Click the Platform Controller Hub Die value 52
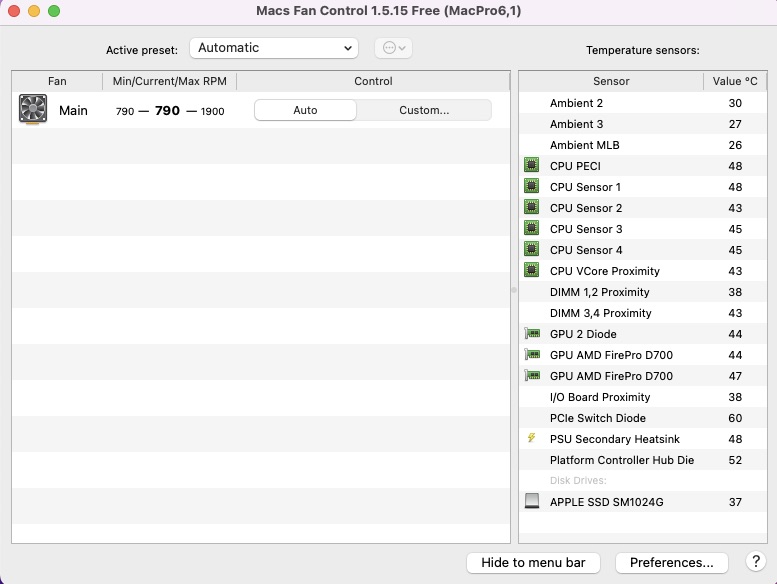Viewport: 777px width, 584px height. (x=735, y=460)
